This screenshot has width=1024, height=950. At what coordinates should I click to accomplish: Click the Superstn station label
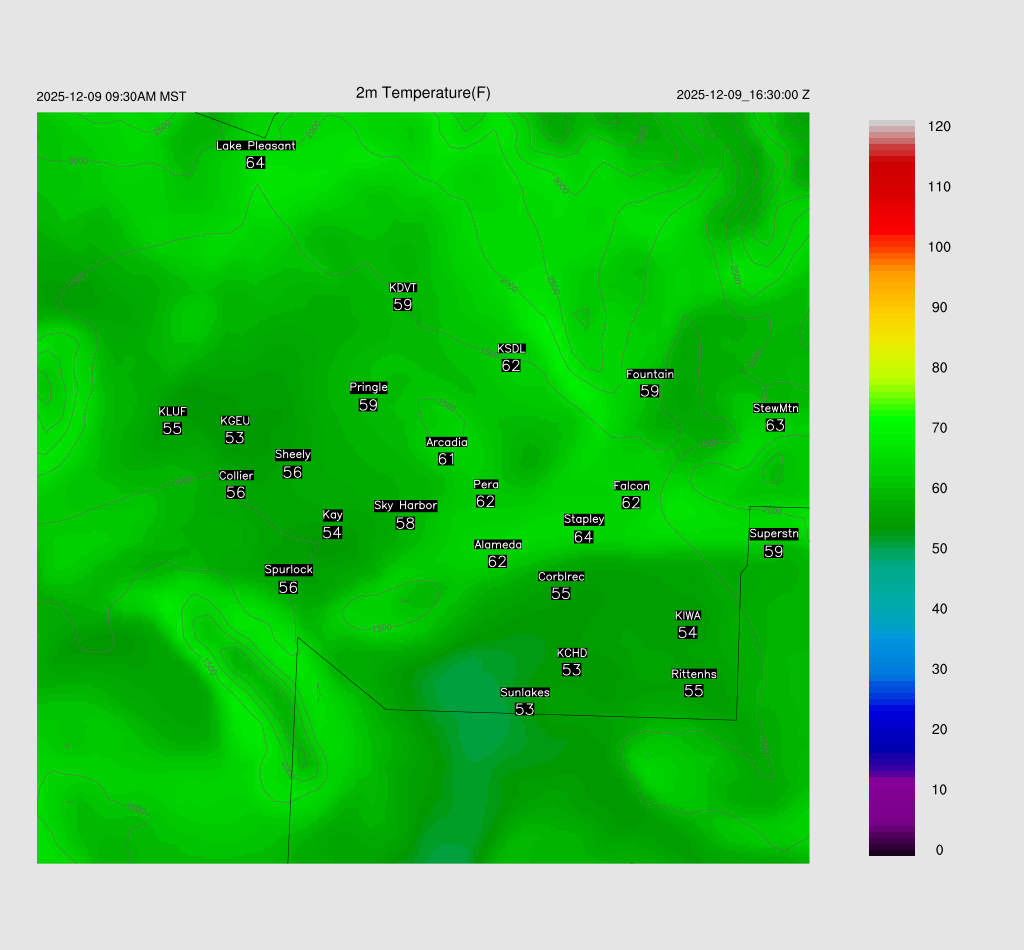(773, 534)
